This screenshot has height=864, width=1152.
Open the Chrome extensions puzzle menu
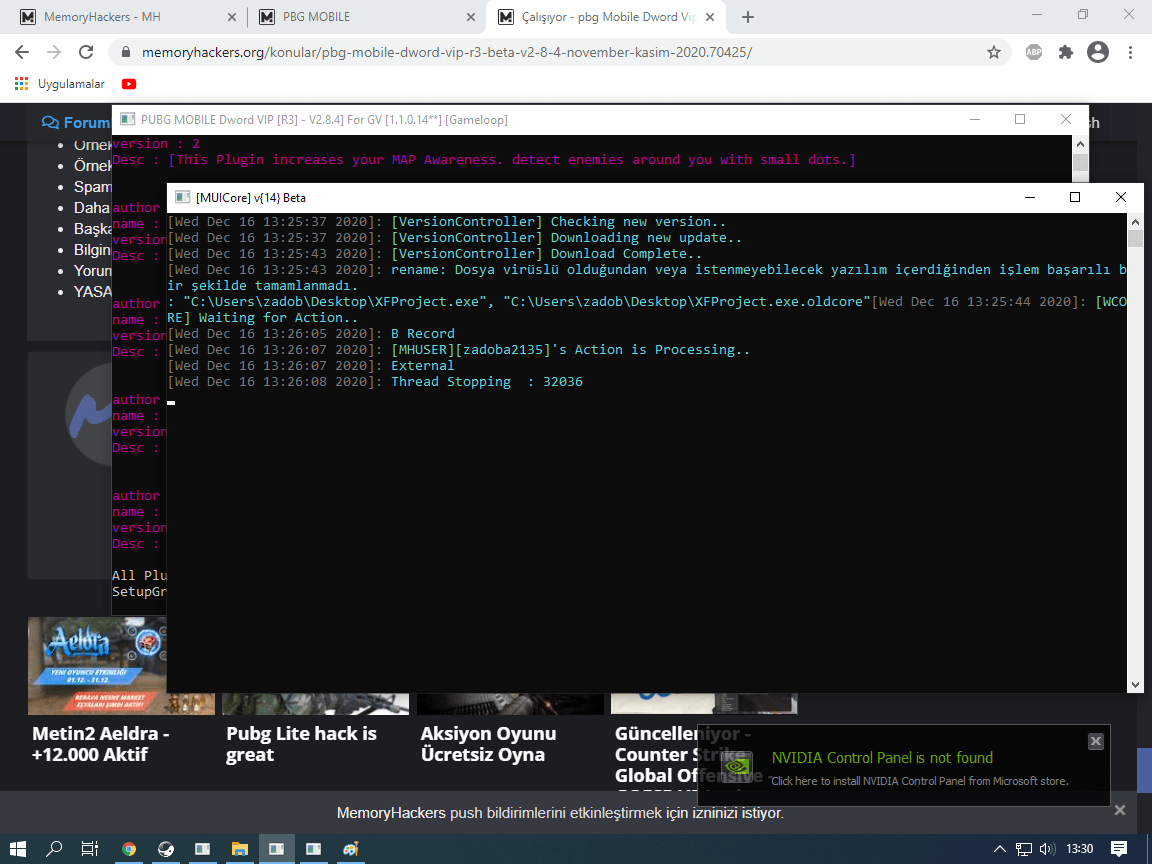coord(1065,52)
